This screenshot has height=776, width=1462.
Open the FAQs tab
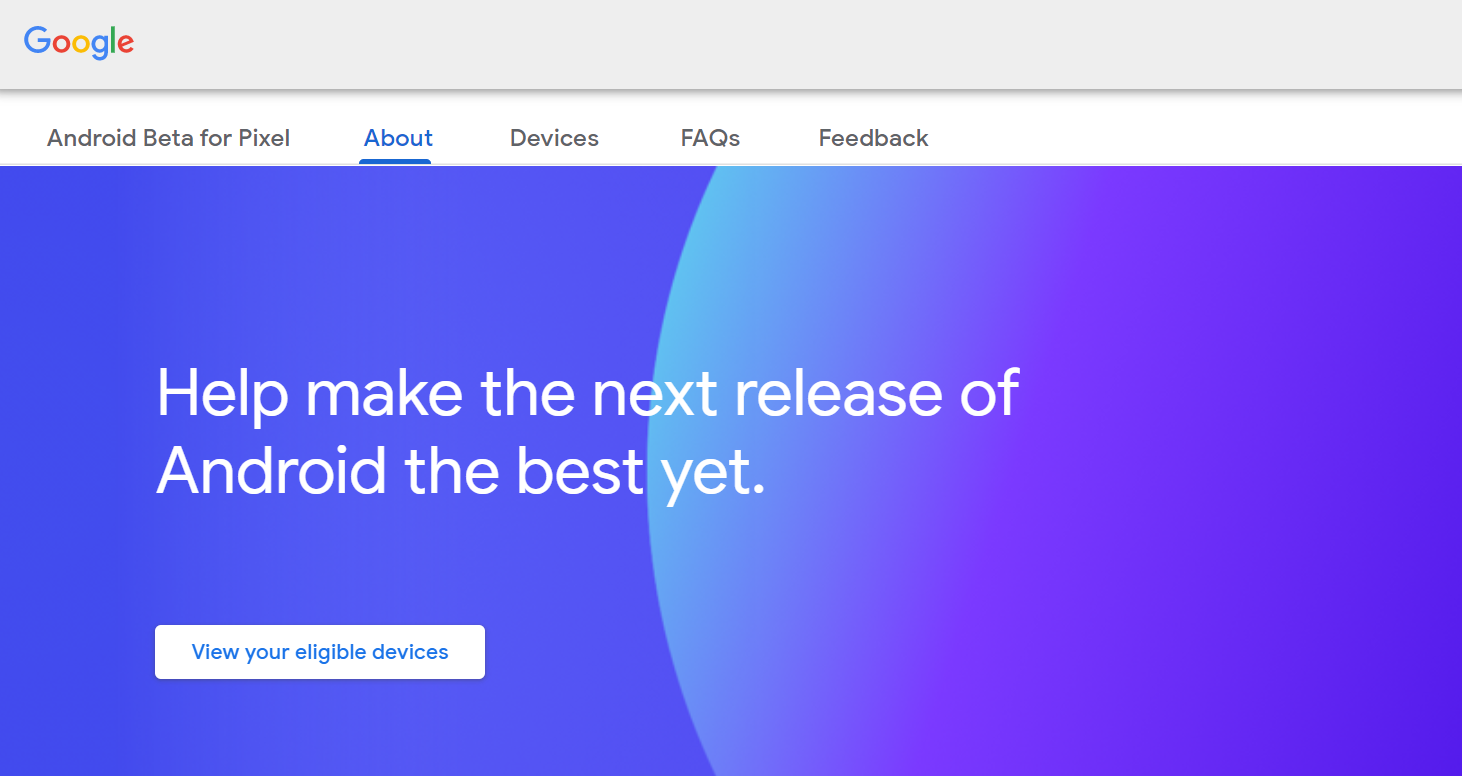pyautogui.click(x=710, y=138)
